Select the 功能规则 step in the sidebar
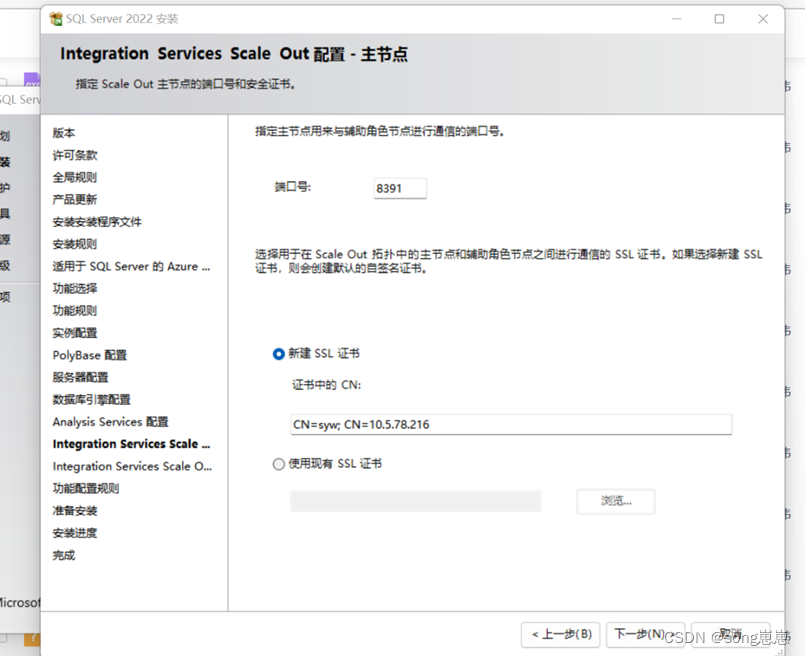The width and height of the screenshot is (805, 656). click(75, 311)
